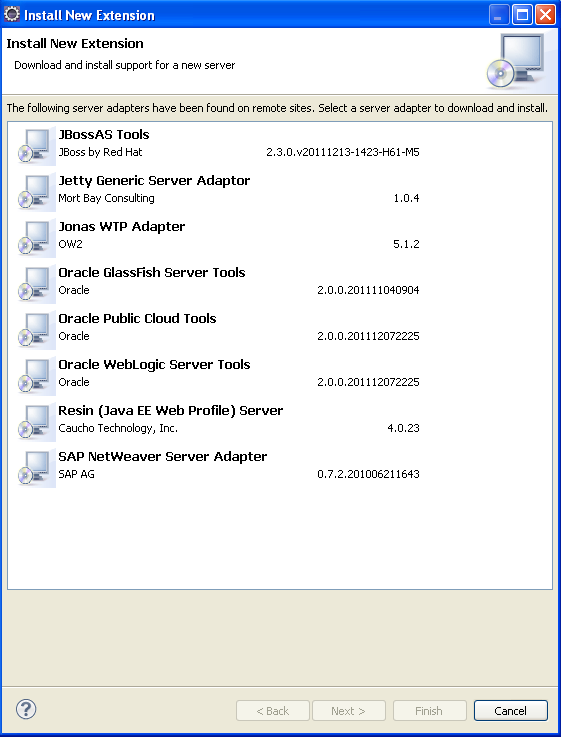Click the Cancel button
The width and height of the screenshot is (561, 737).
(511, 711)
